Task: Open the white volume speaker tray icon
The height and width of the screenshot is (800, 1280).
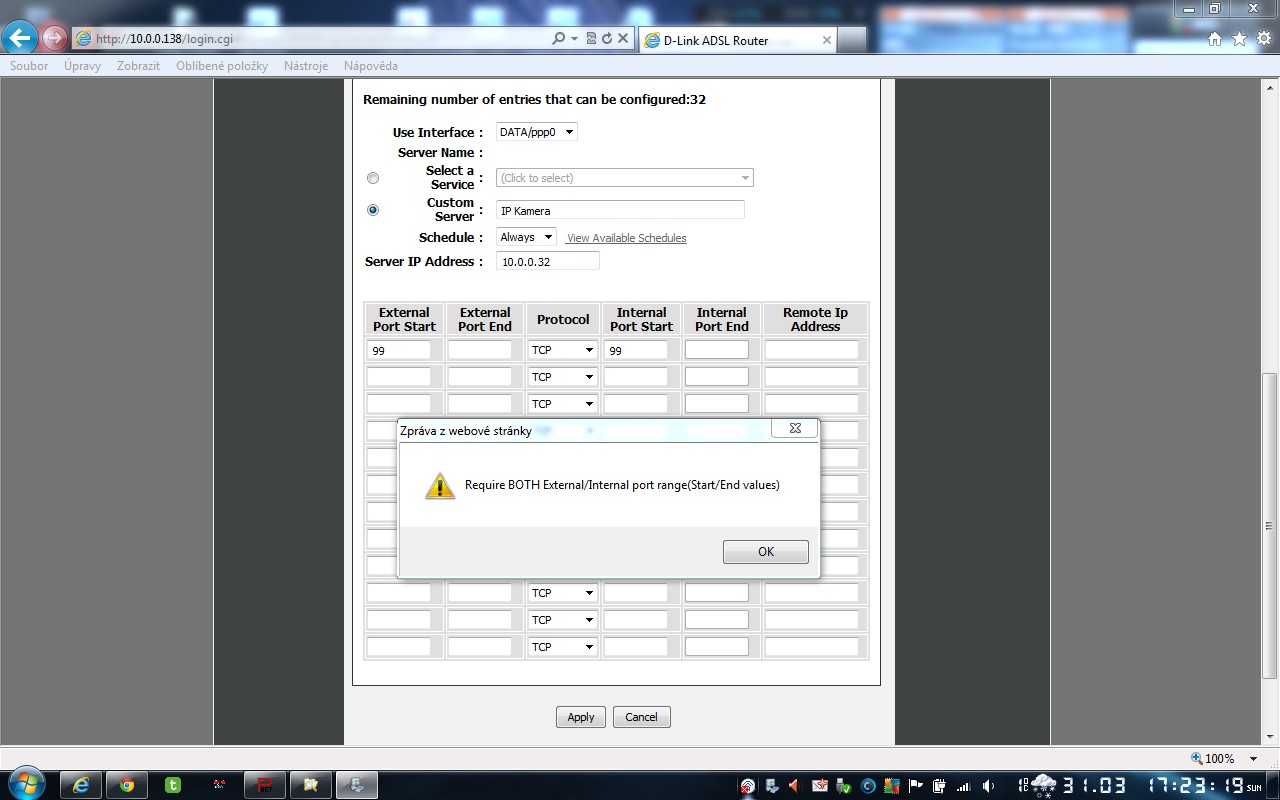Action: click(988, 785)
